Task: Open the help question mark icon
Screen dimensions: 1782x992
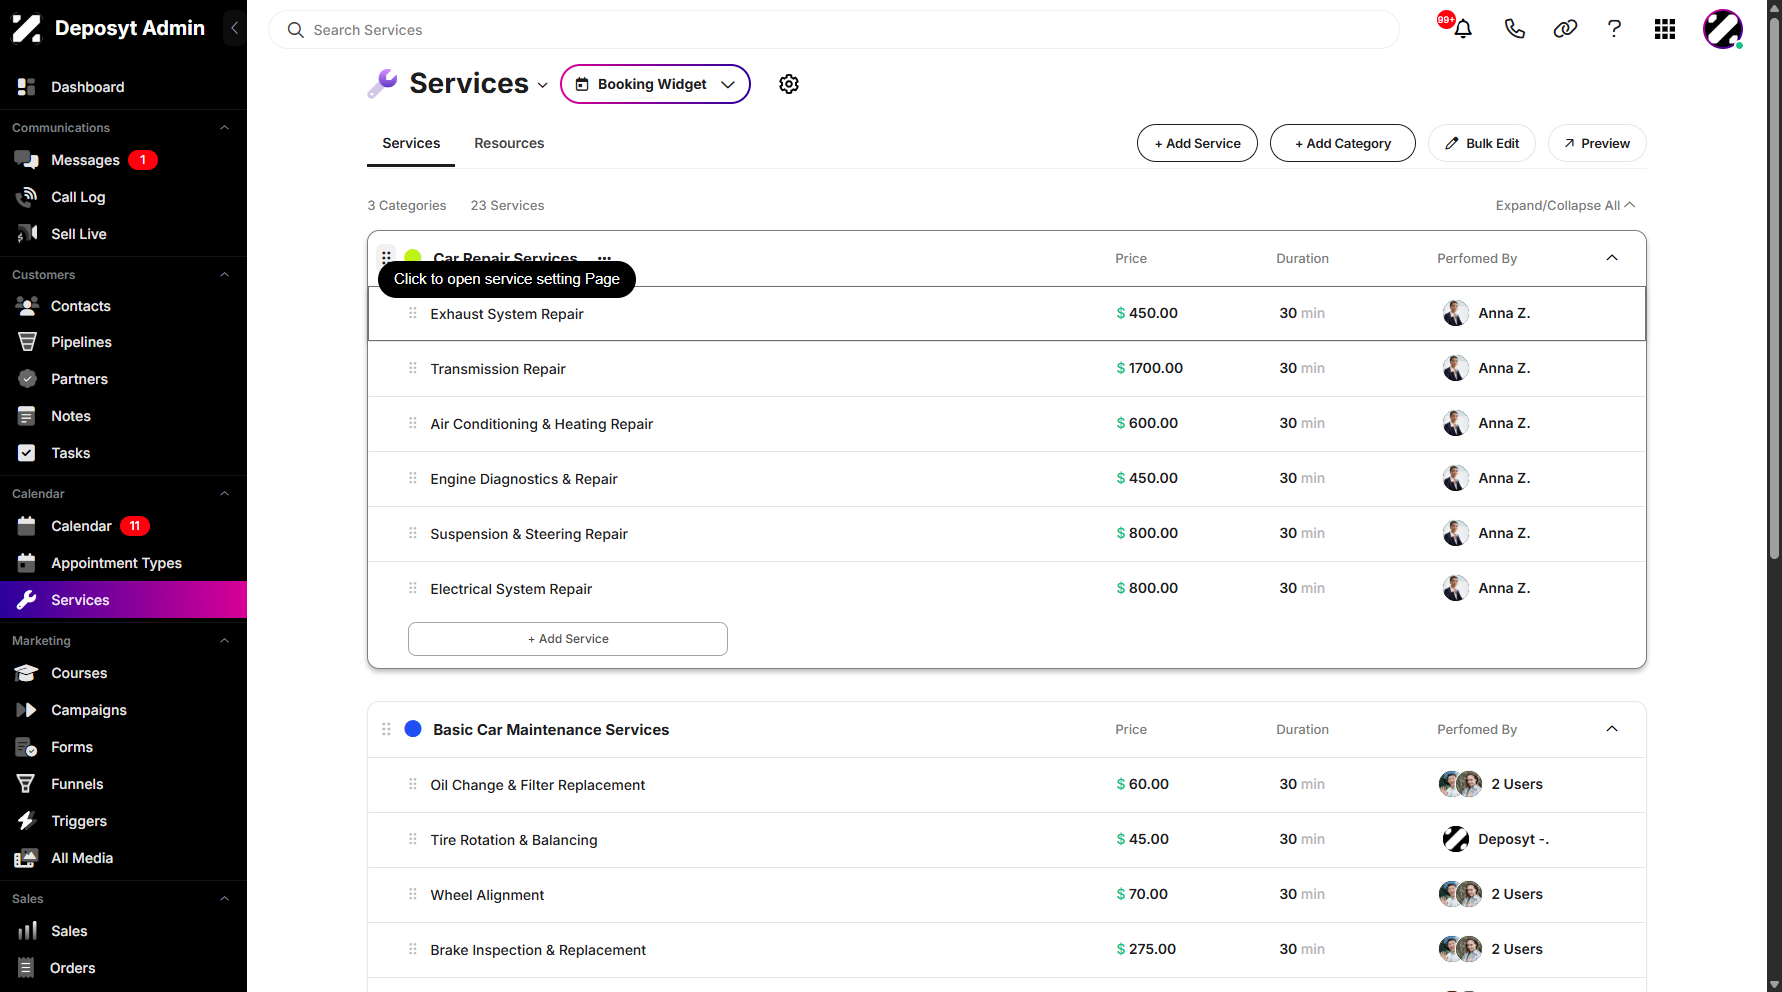Action: [1614, 29]
